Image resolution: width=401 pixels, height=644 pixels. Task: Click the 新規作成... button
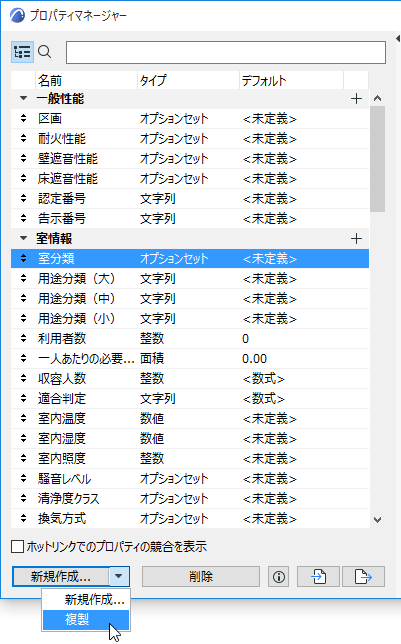click(x=61, y=577)
